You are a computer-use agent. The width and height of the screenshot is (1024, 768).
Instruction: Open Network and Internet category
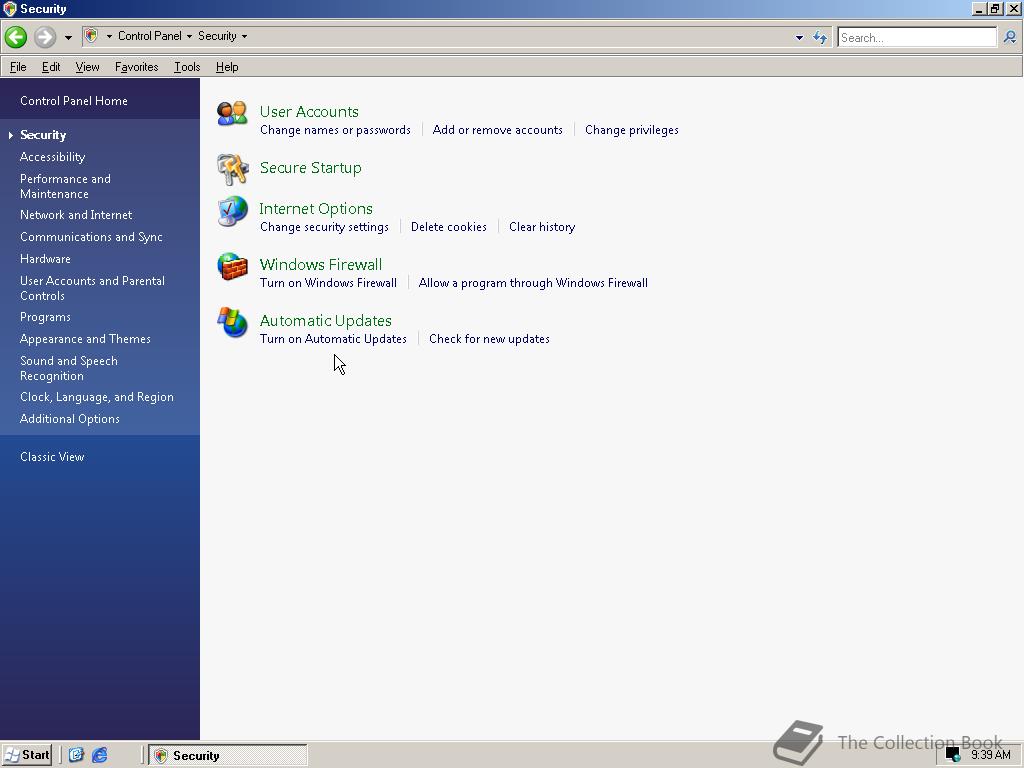[x=76, y=215]
